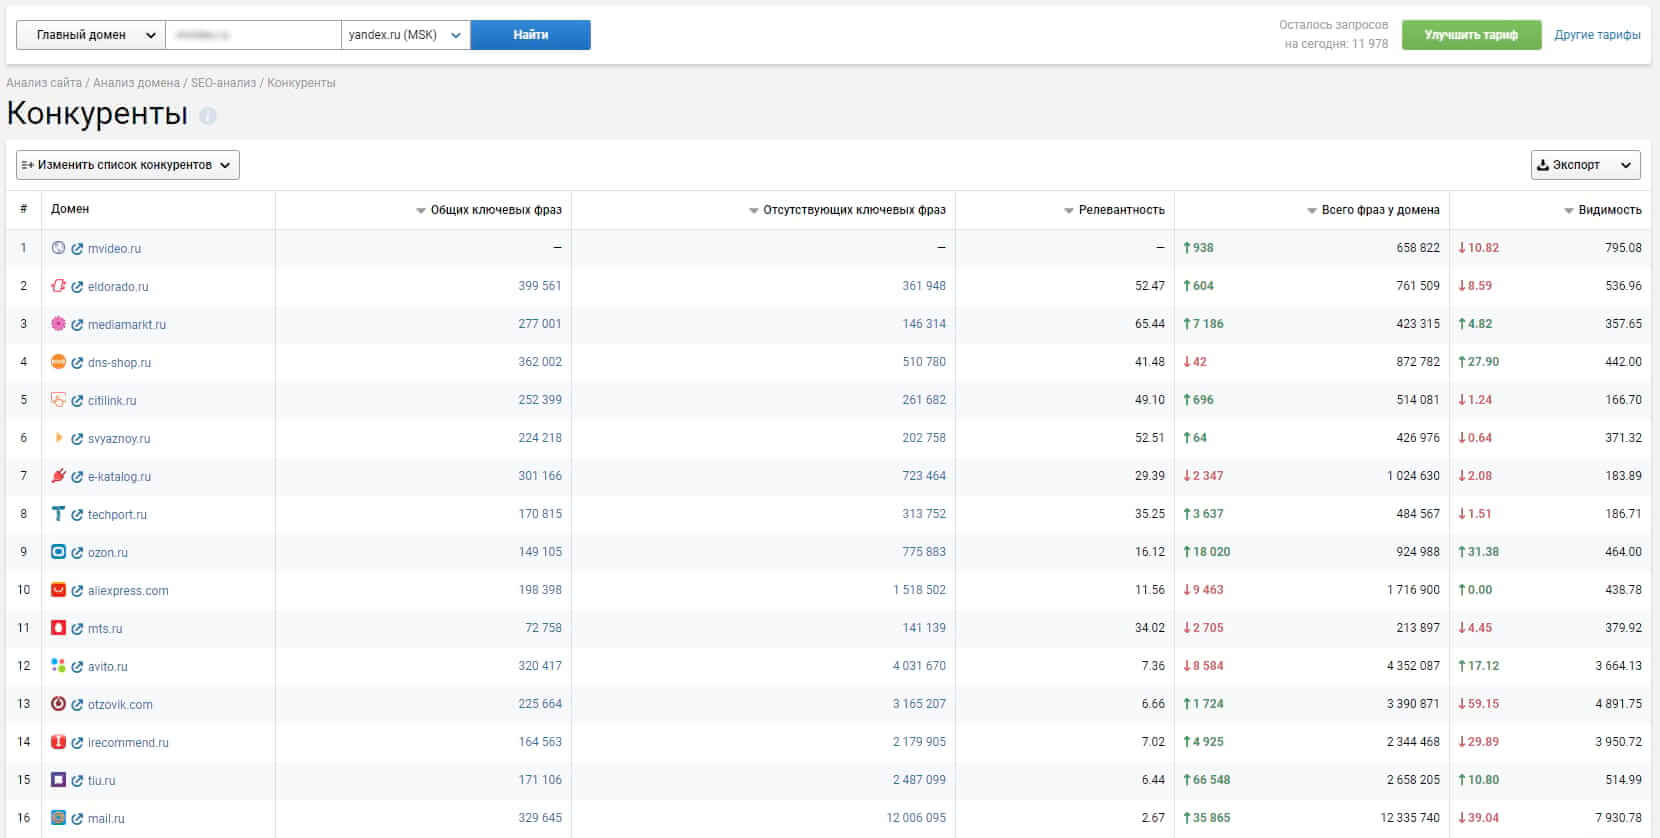Open external link icon for aliexpress.com

coord(77,591)
